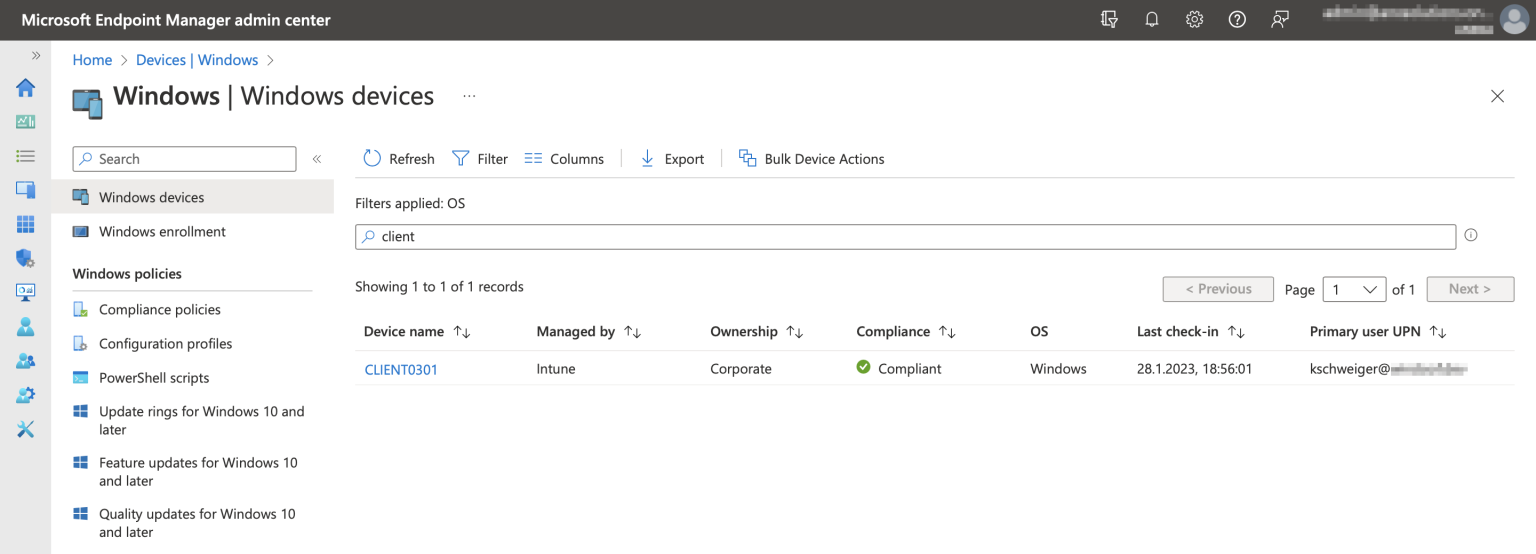Image resolution: width=1536 pixels, height=554 pixels.
Task: Click the Home breadcrumb link
Action: (x=92, y=60)
